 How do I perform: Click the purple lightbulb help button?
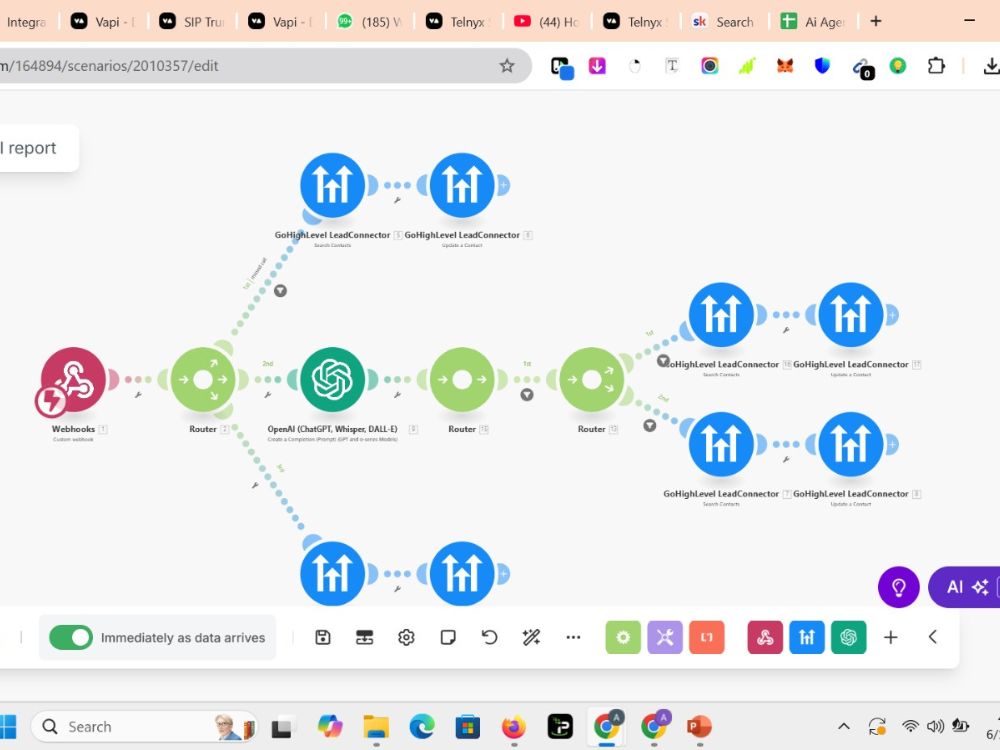(899, 587)
